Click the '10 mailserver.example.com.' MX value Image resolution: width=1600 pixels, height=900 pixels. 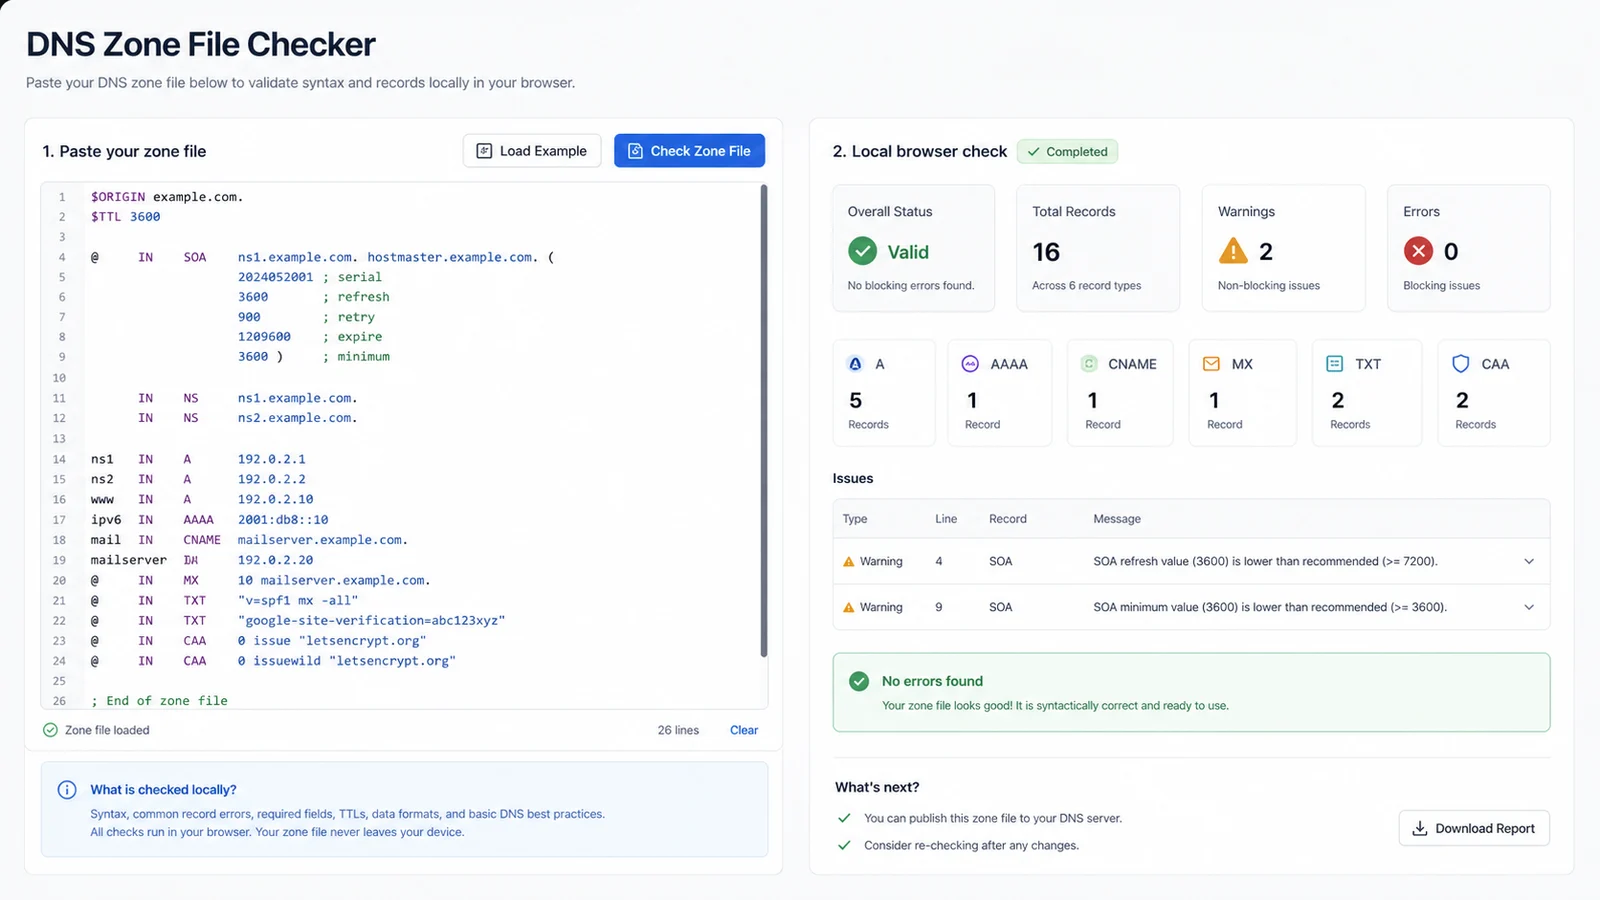tap(334, 580)
